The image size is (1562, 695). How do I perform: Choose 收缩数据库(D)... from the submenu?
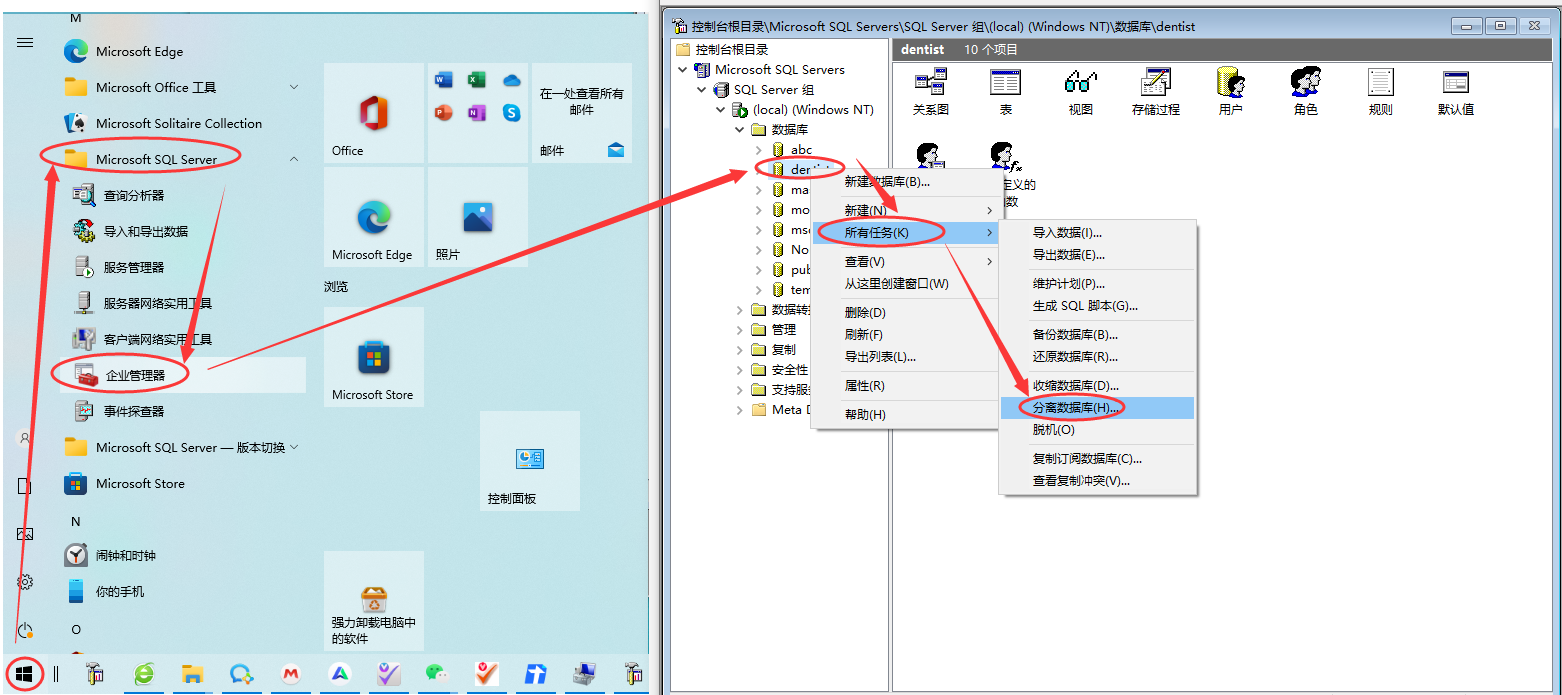(x=1097, y=386)
